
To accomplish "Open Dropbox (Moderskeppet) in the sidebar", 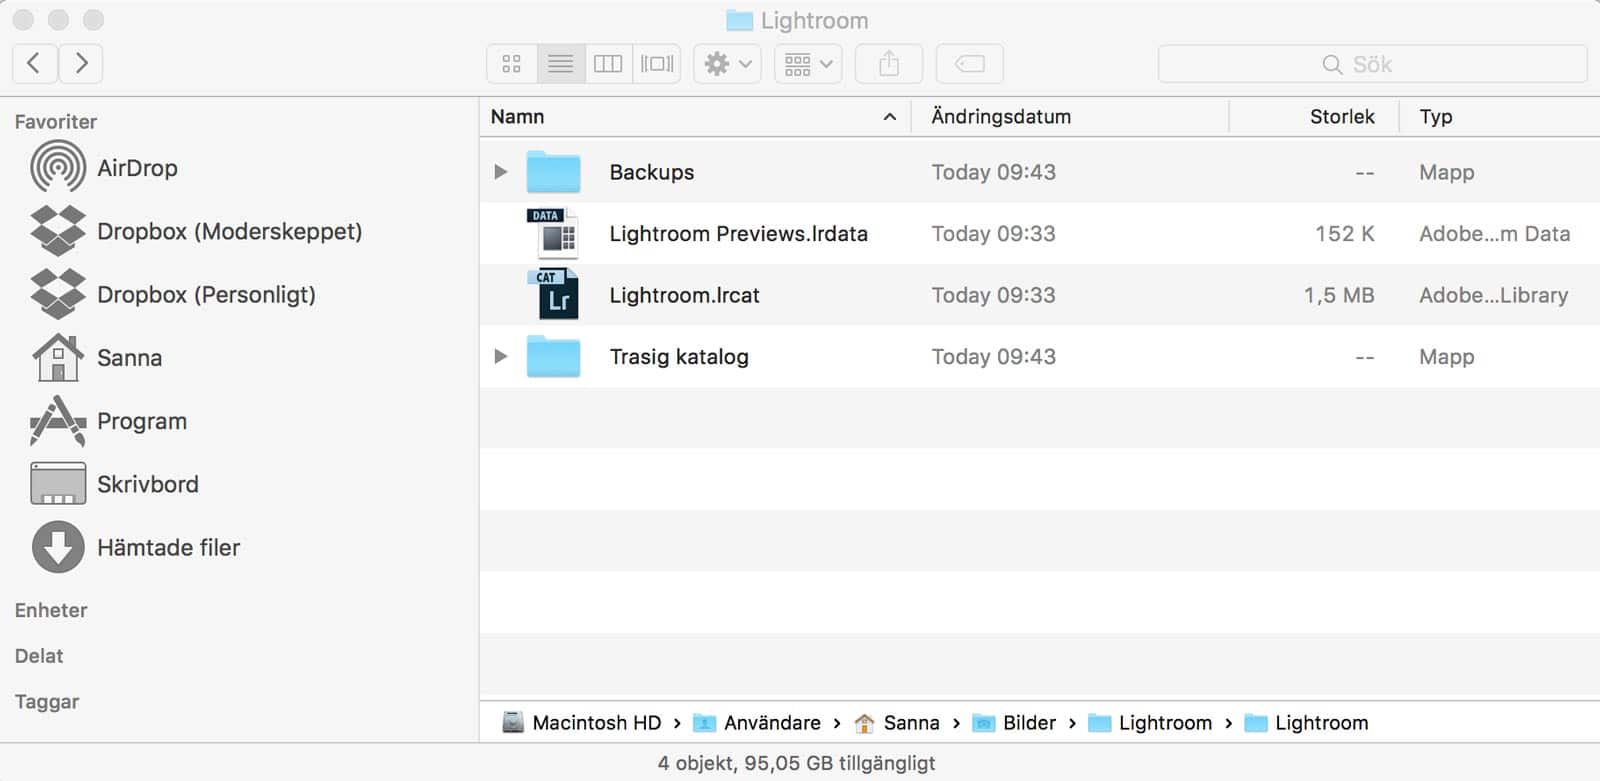I will click(x=196, y=231).
